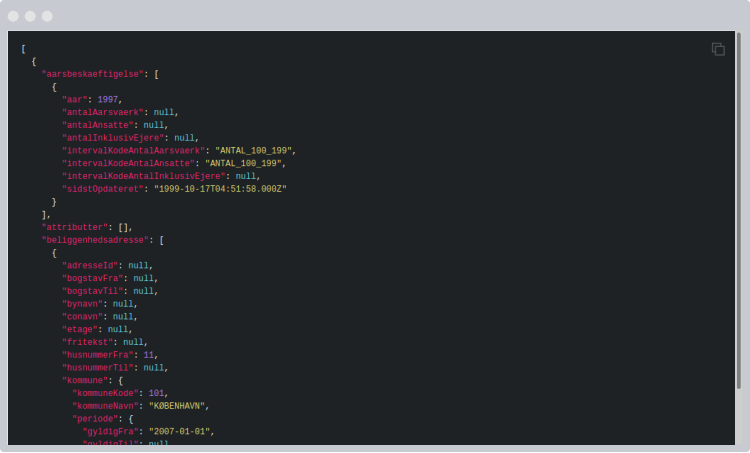Click the "sidstOpdateret" key
This screenshot has height=453, width=750.
pyautogui.click(x=103, y=189)
